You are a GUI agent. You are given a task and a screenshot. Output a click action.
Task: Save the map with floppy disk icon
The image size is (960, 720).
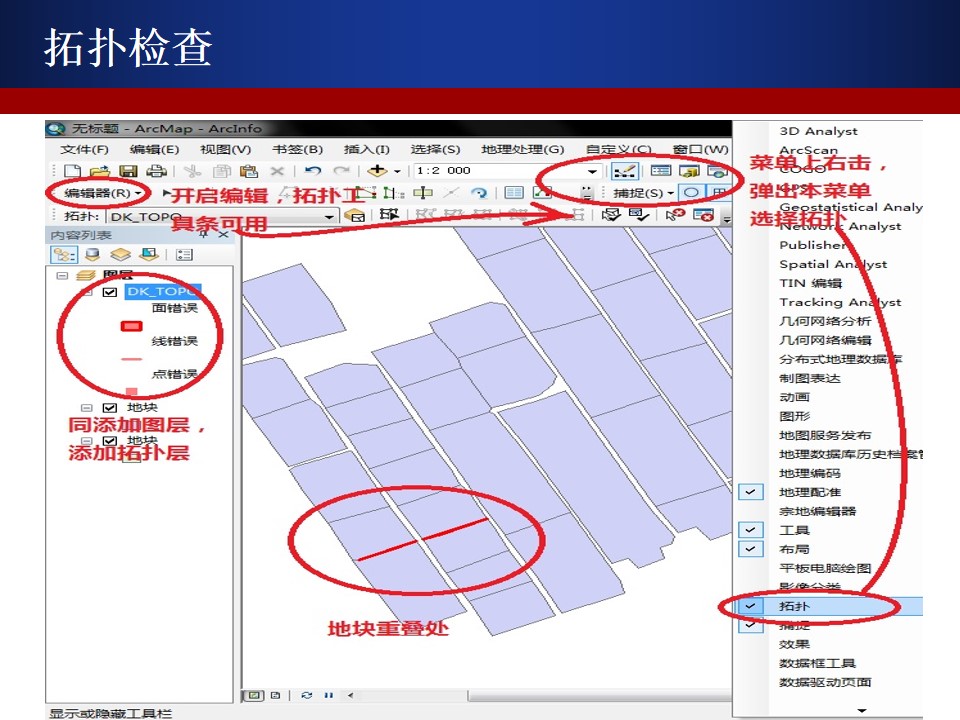coord(128,171)
